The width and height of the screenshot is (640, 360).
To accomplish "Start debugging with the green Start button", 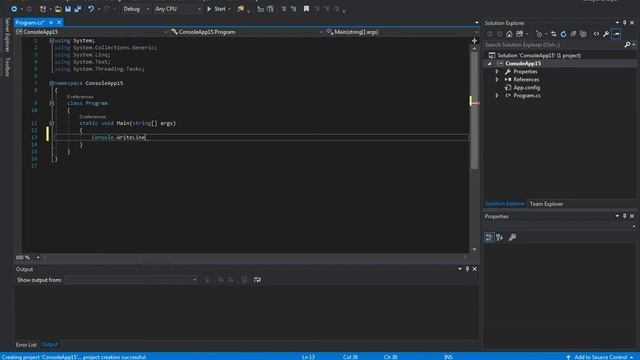I will (x=216, y=9).
